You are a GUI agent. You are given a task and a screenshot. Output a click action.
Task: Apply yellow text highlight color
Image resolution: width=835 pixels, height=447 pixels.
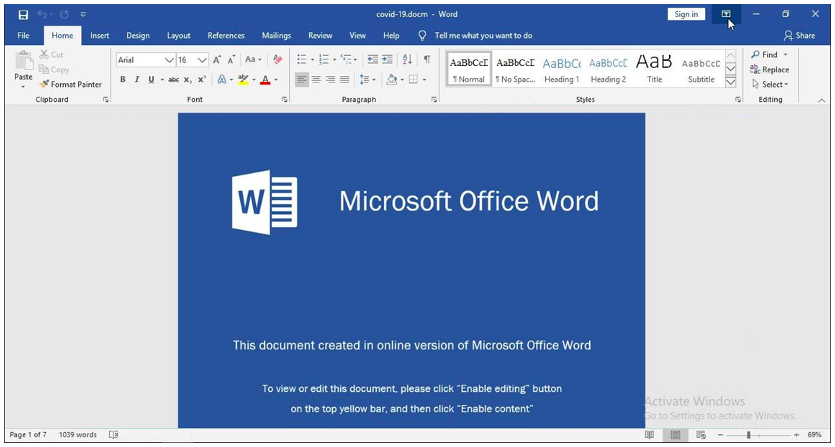click(x=243, y=79)
